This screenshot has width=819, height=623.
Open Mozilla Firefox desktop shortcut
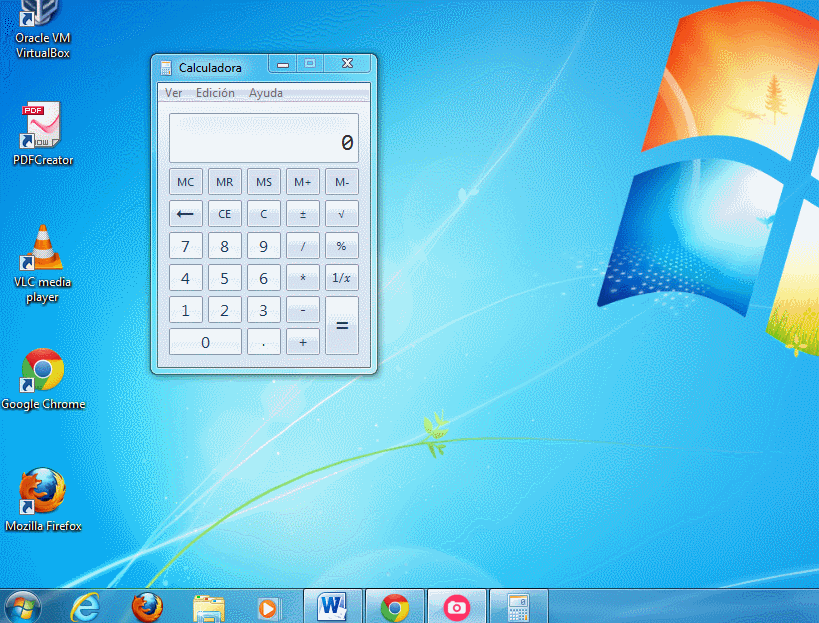click(x=43, y=500)
